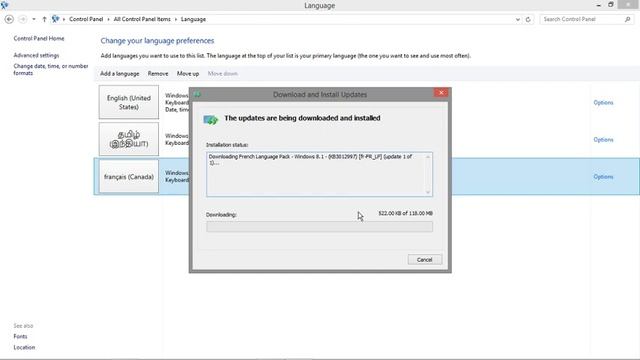Open Options for Tamil language
The image size is (640, 360).
(x=603, y=140)
